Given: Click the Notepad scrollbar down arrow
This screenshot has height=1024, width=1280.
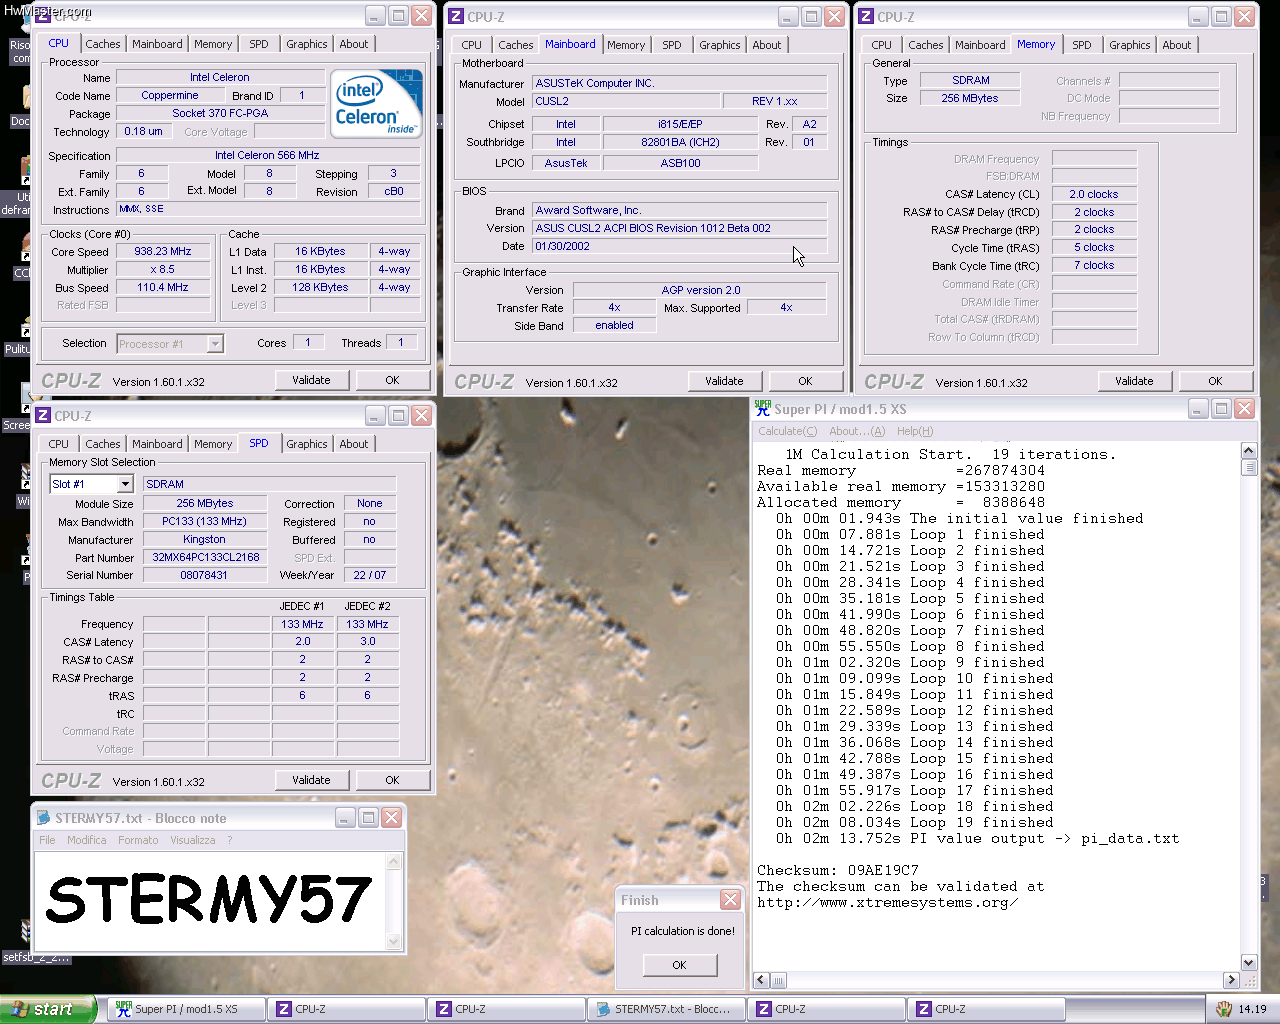Looking at the screenshot, I should click(394, 941).
